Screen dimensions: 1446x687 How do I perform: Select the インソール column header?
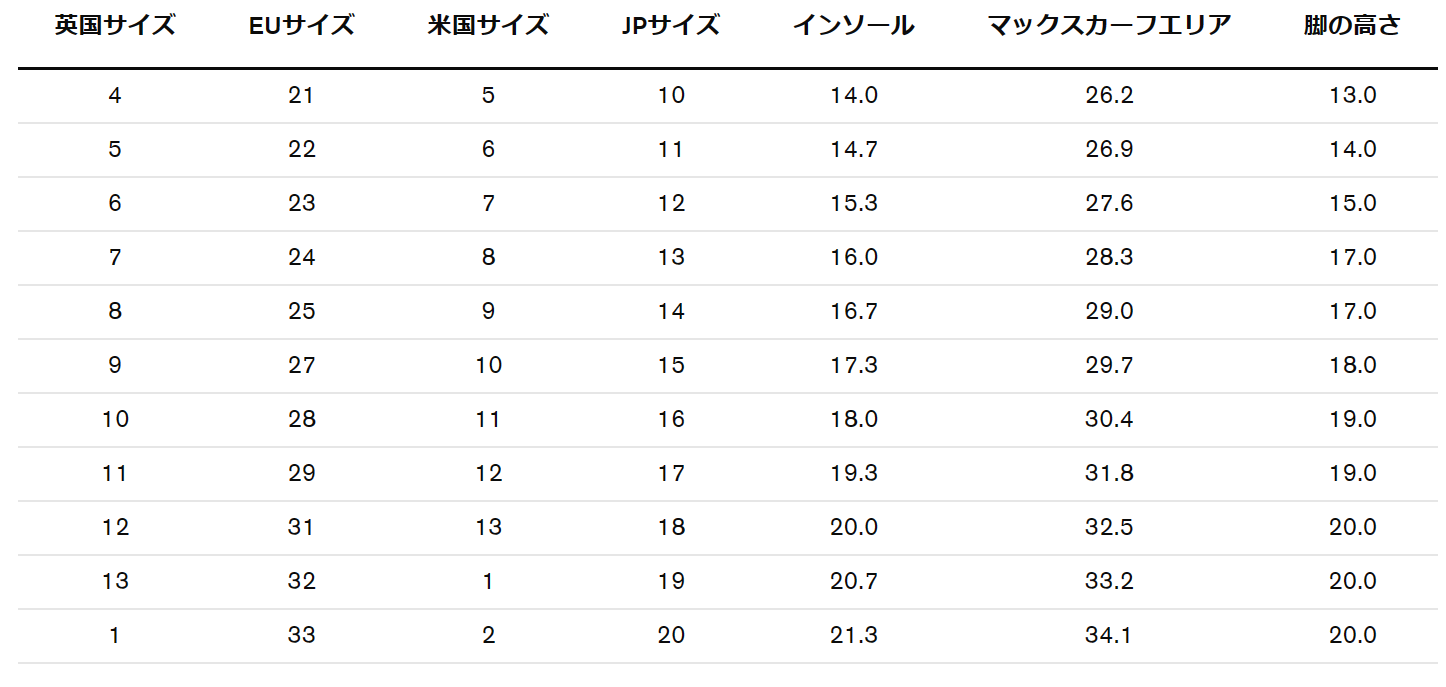click(853, 26)
